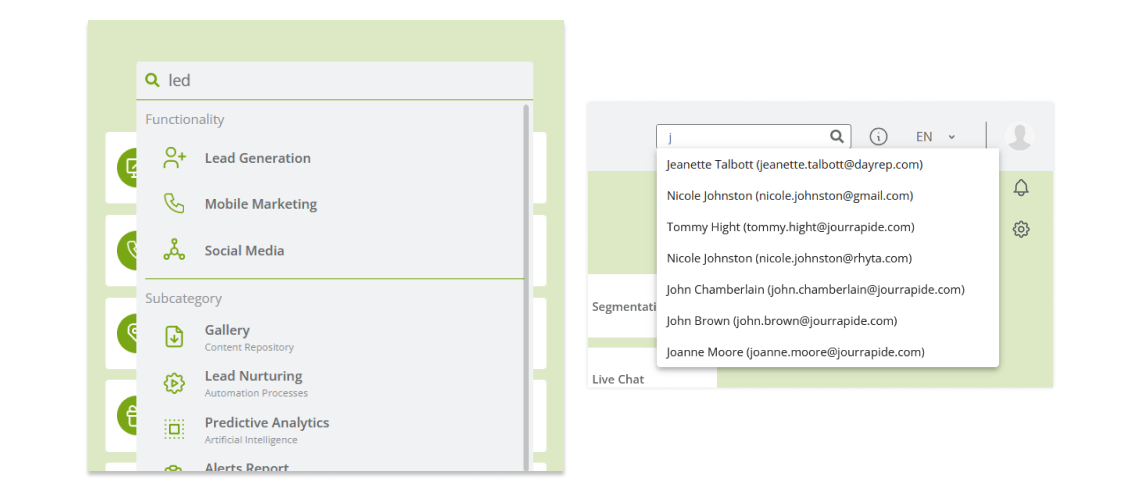Click the search field containing 'led'
Viewport: 1140px width, 492px height.
(x=334, y=80)
